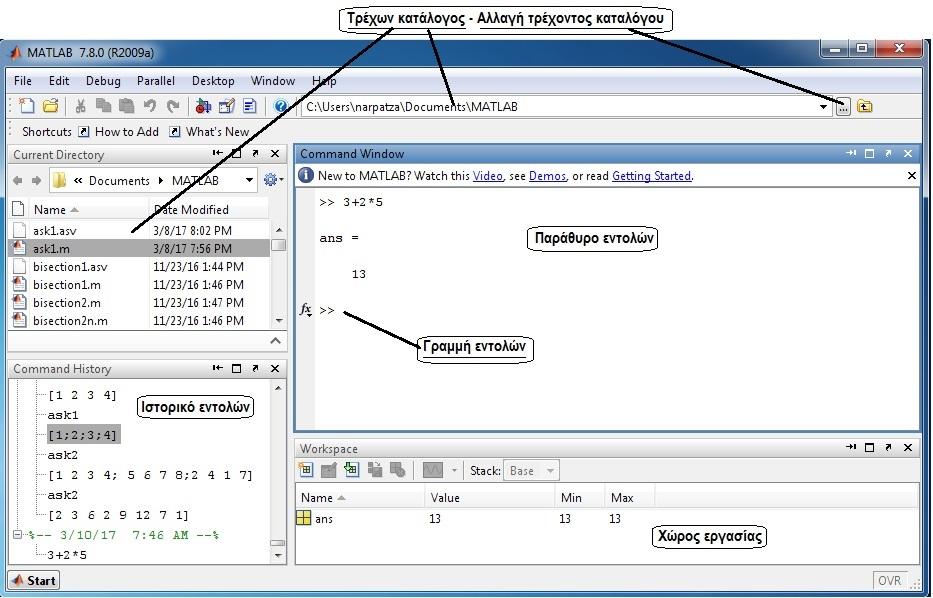Open the Video link

[x=488, y=176]
